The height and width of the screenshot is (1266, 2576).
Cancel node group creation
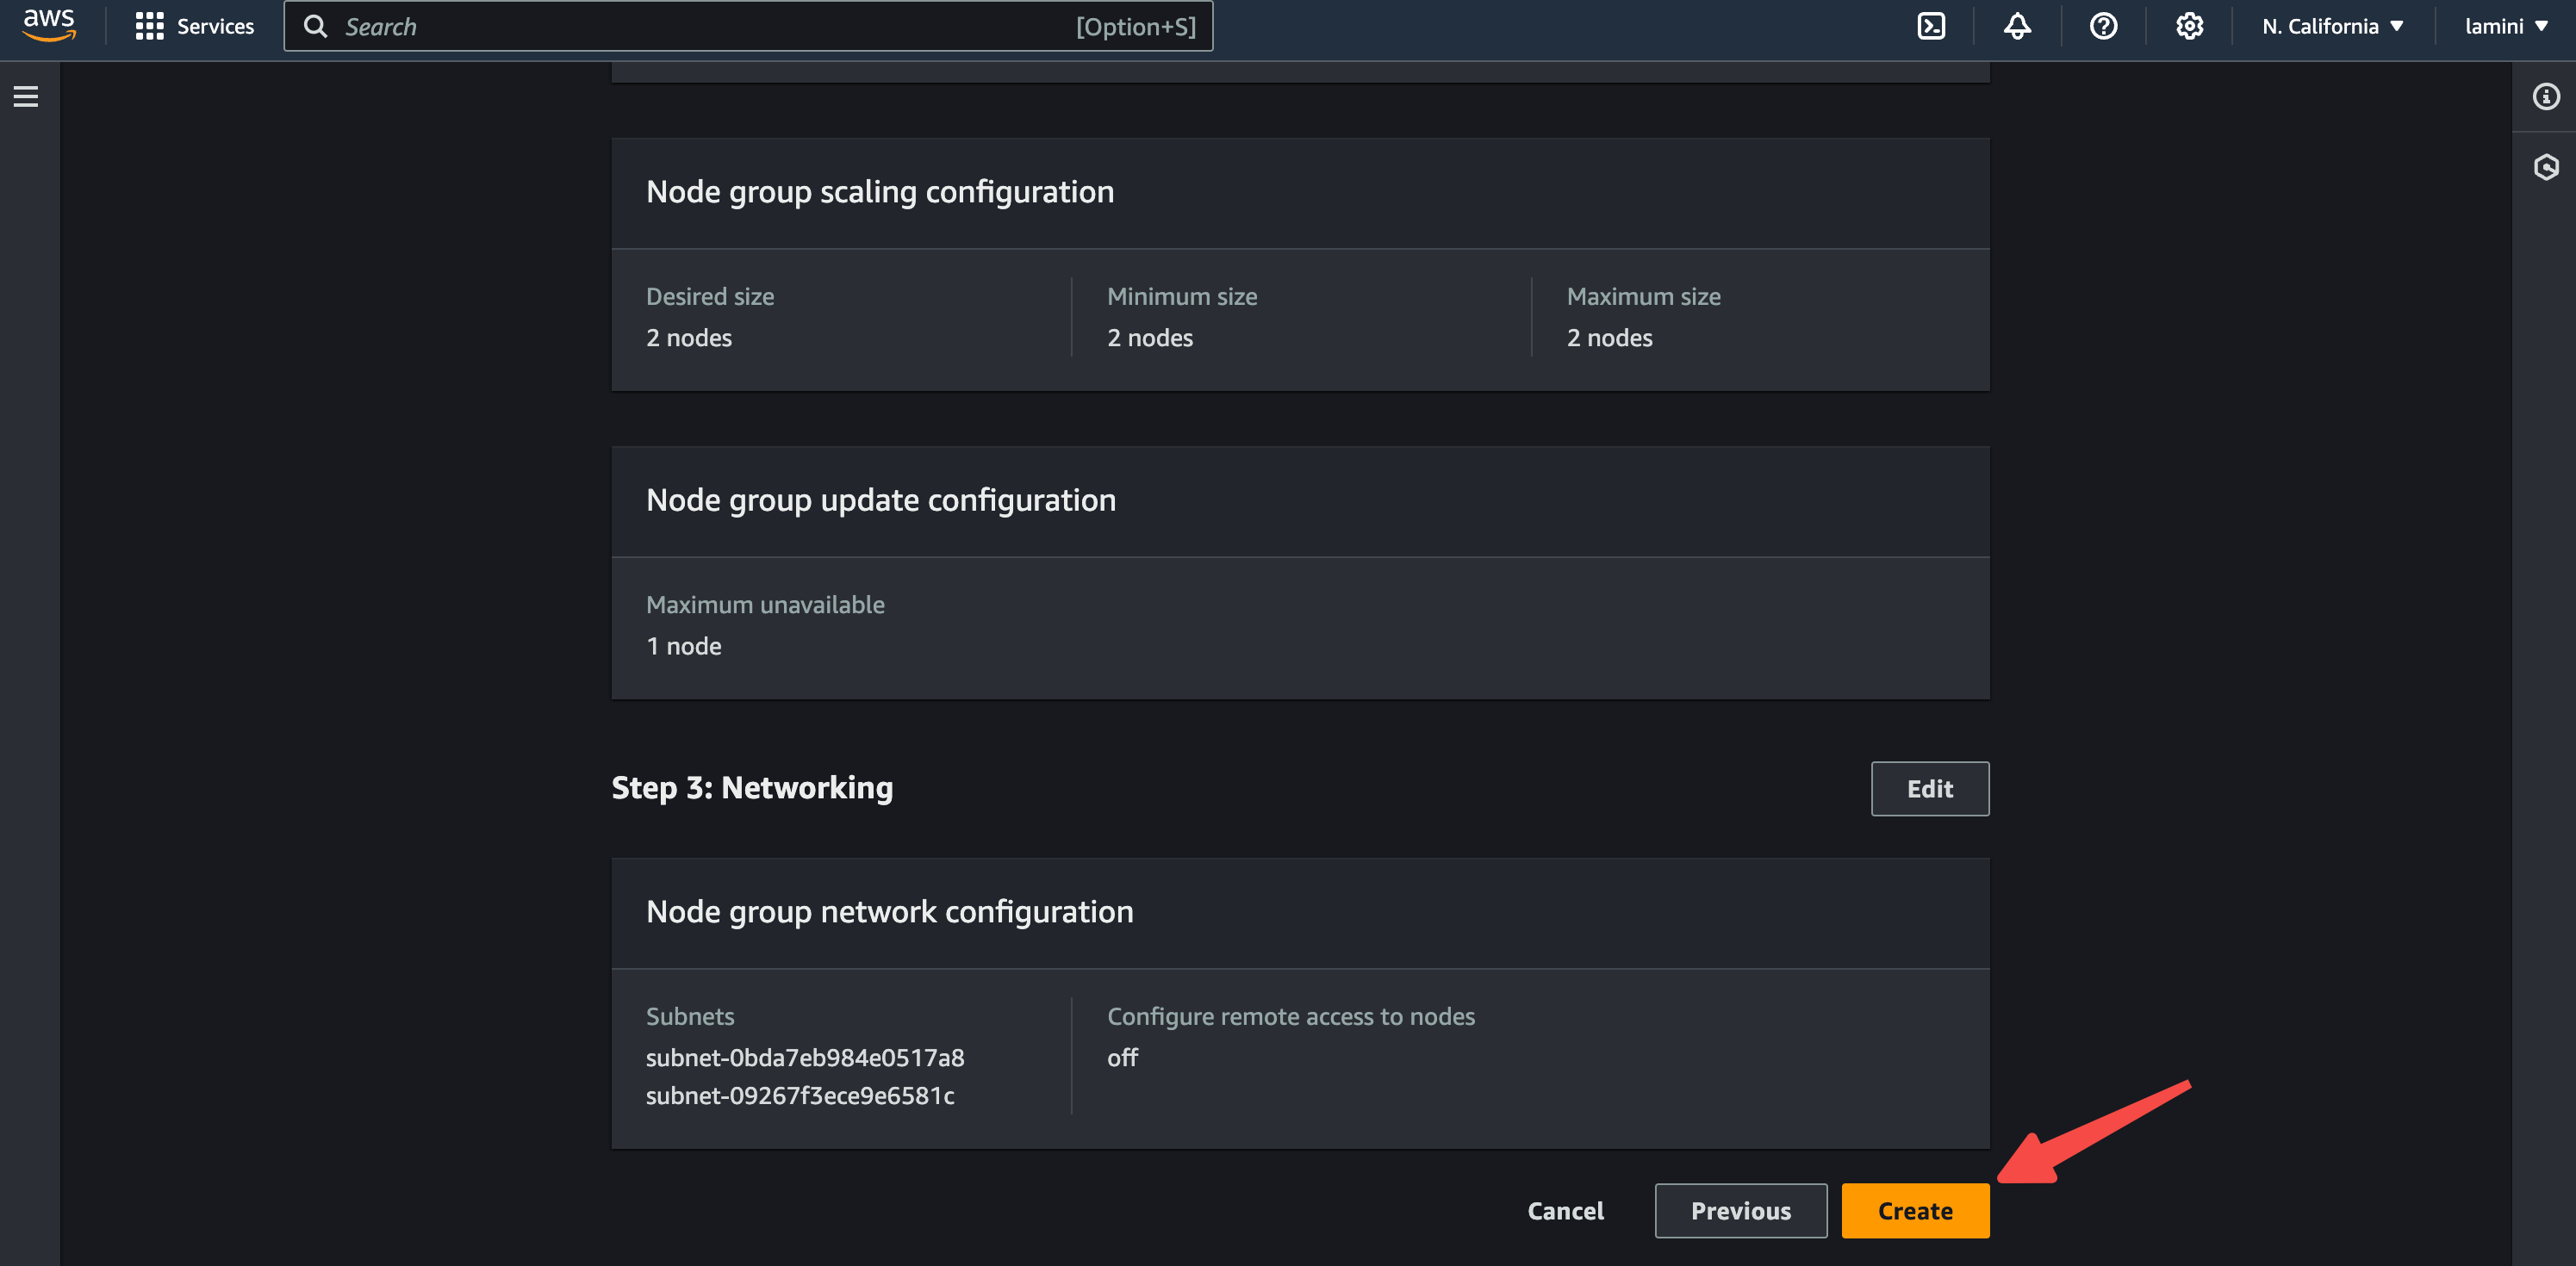coord(1565,1211)
